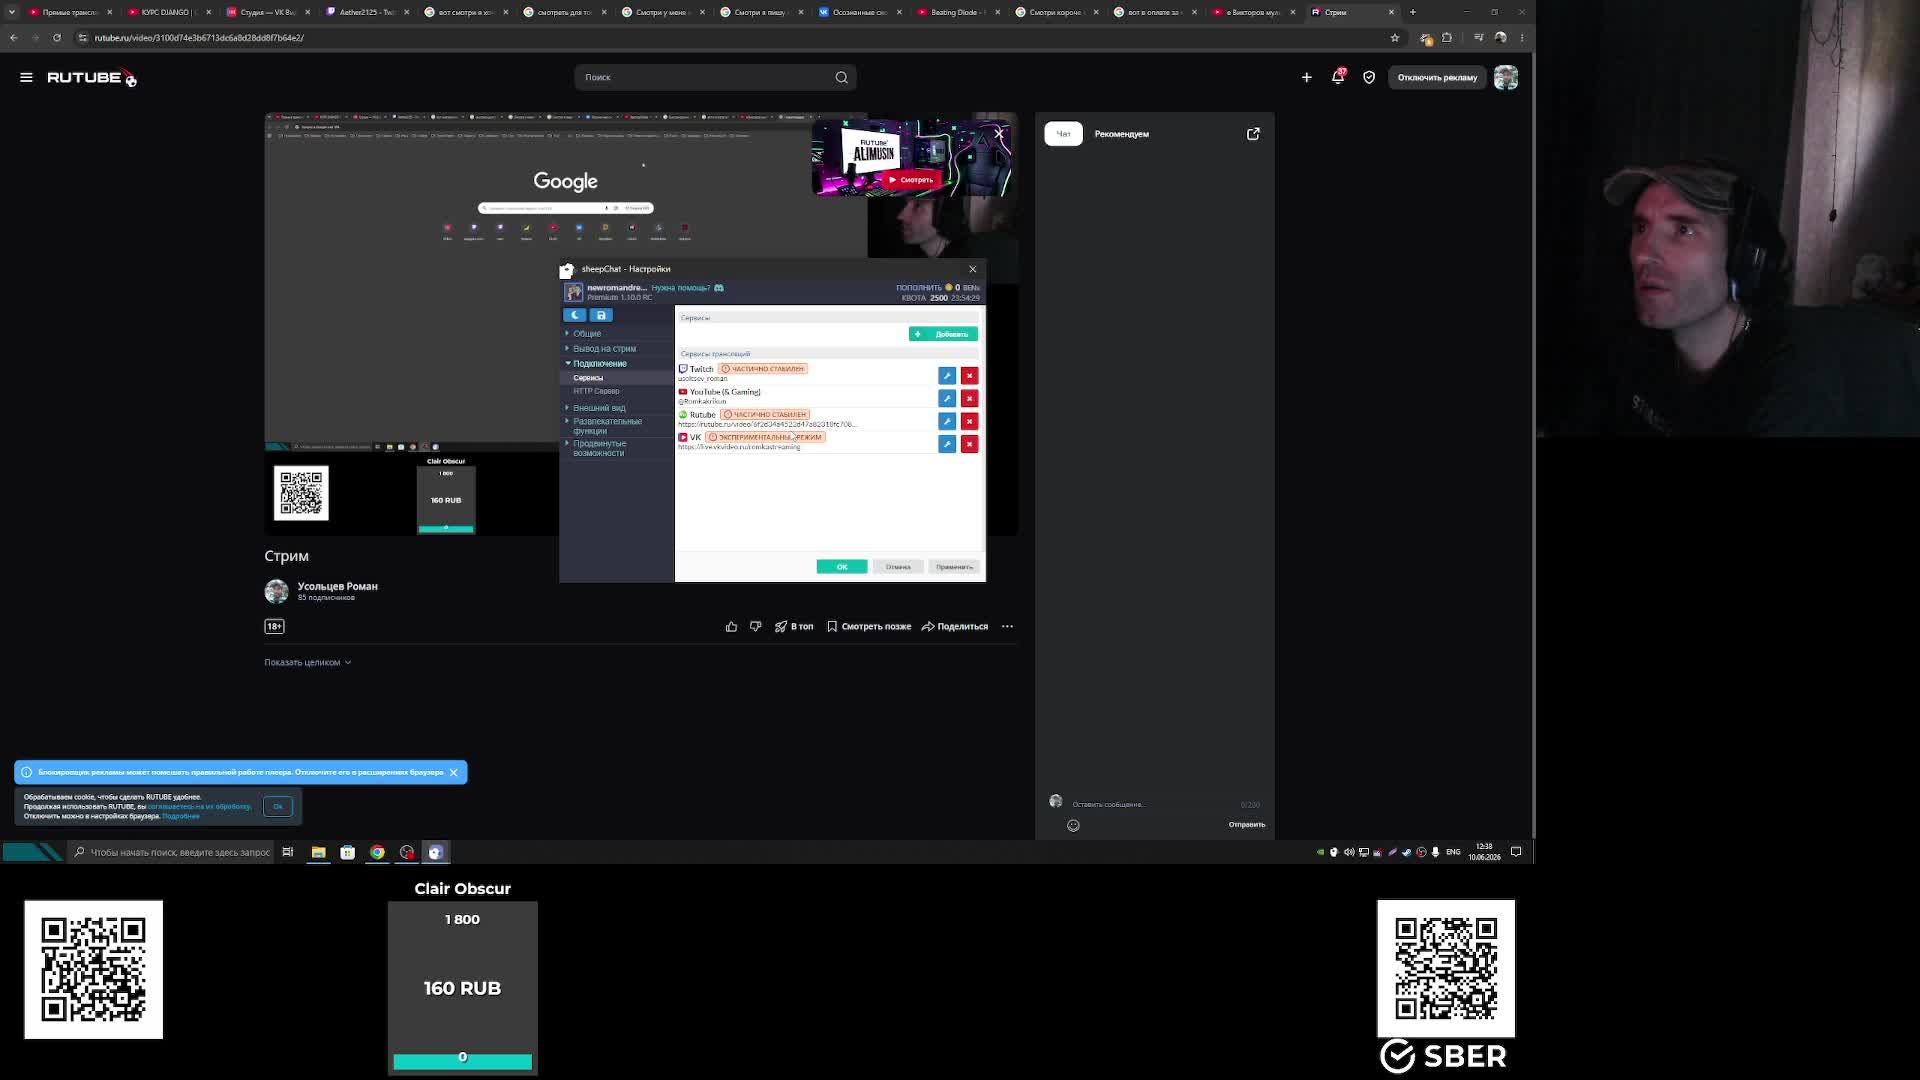Expand the Общие settings section
The height and width of the screenshot is (1080, 1920).
(x=587, y=334)
